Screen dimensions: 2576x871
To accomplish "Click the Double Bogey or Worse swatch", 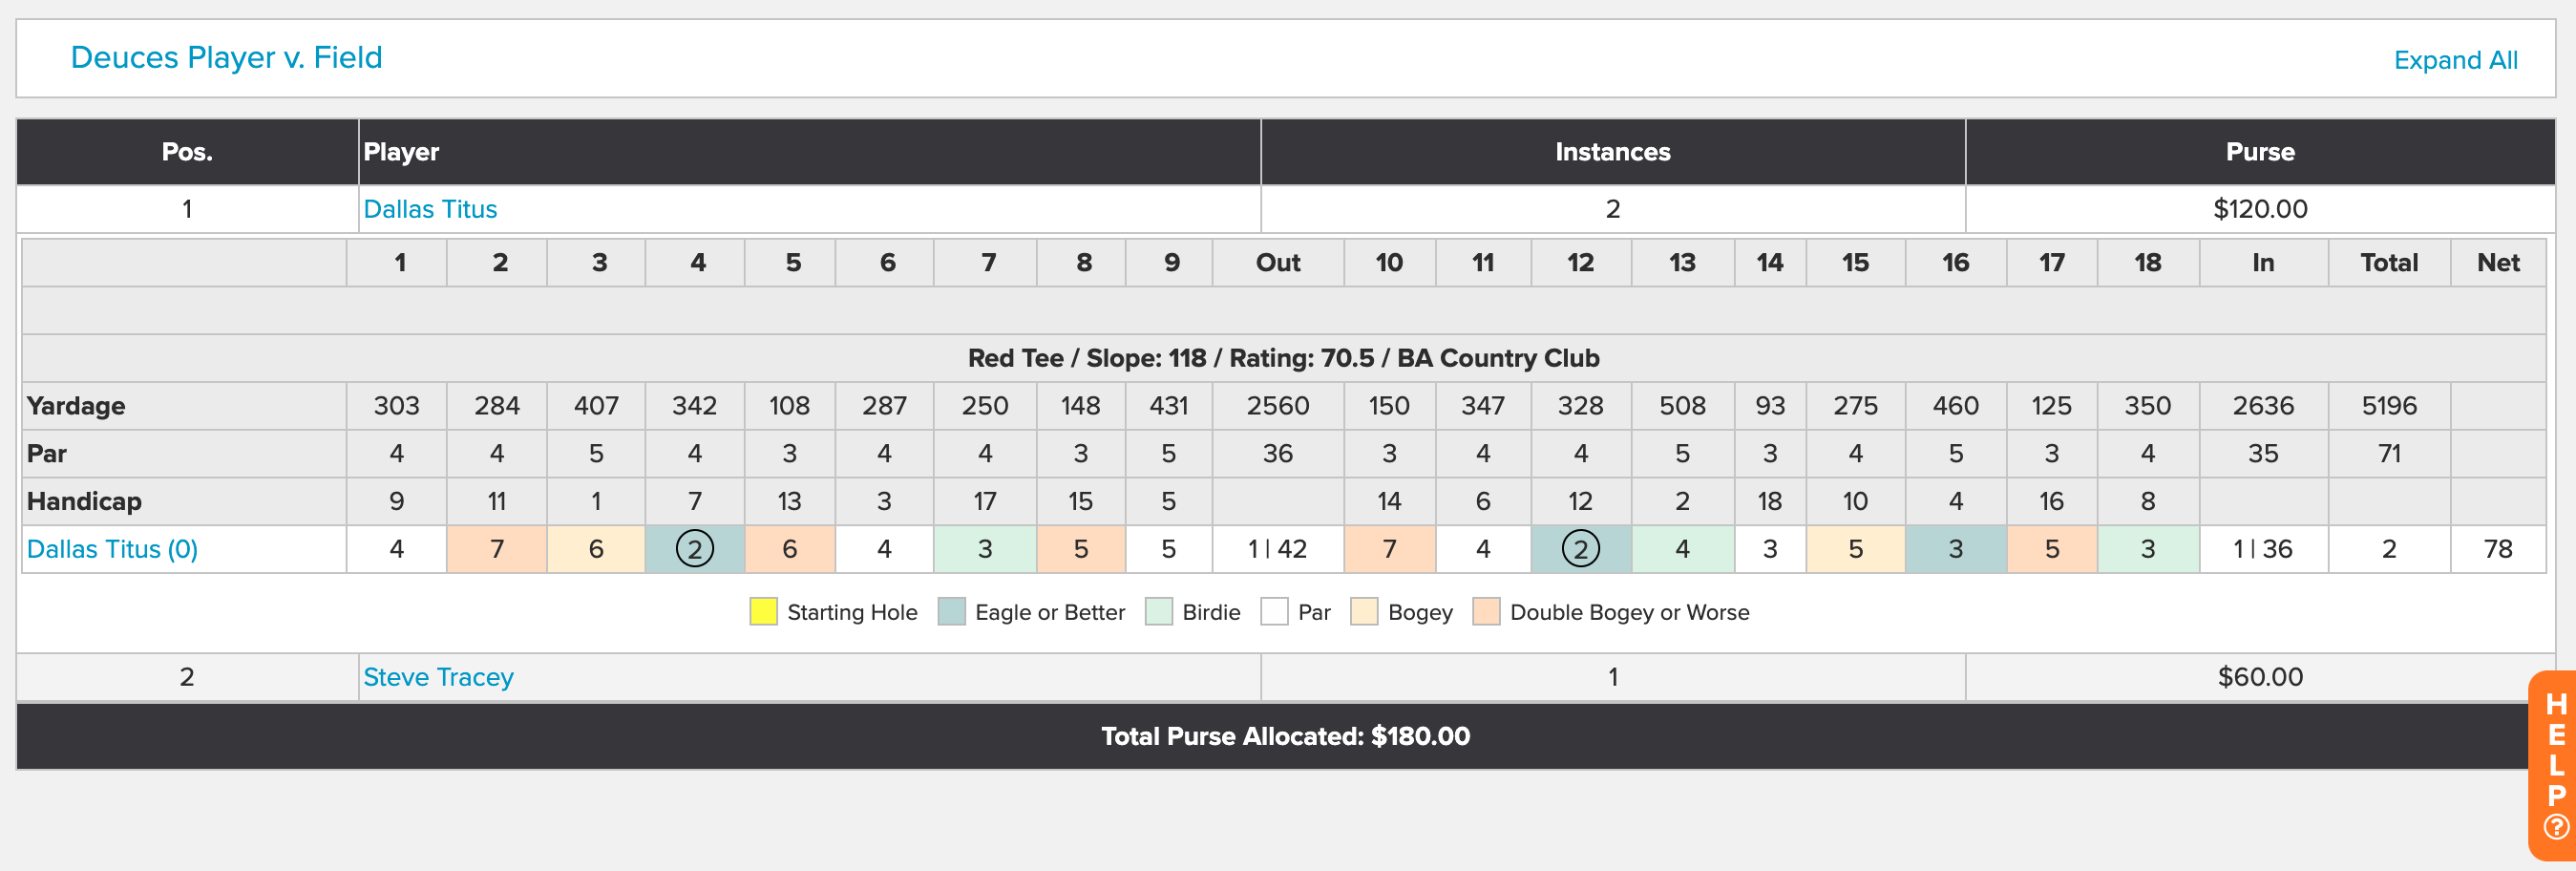I will point(1487,611).
